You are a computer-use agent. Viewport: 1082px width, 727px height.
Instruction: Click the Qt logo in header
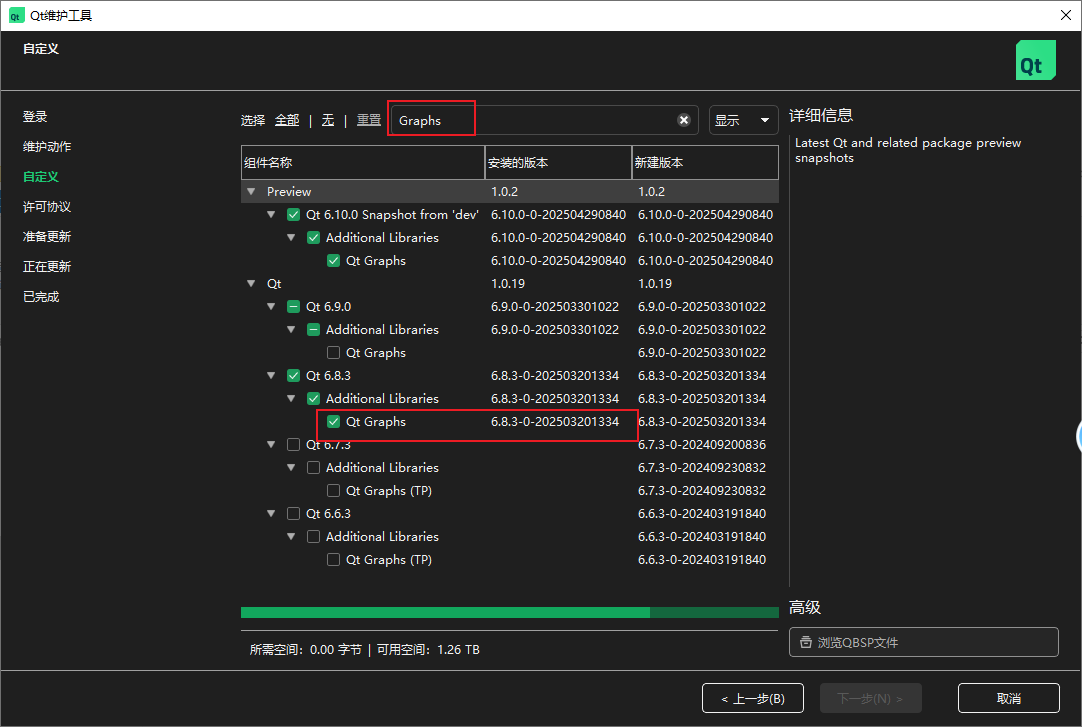coord(1035,61)
